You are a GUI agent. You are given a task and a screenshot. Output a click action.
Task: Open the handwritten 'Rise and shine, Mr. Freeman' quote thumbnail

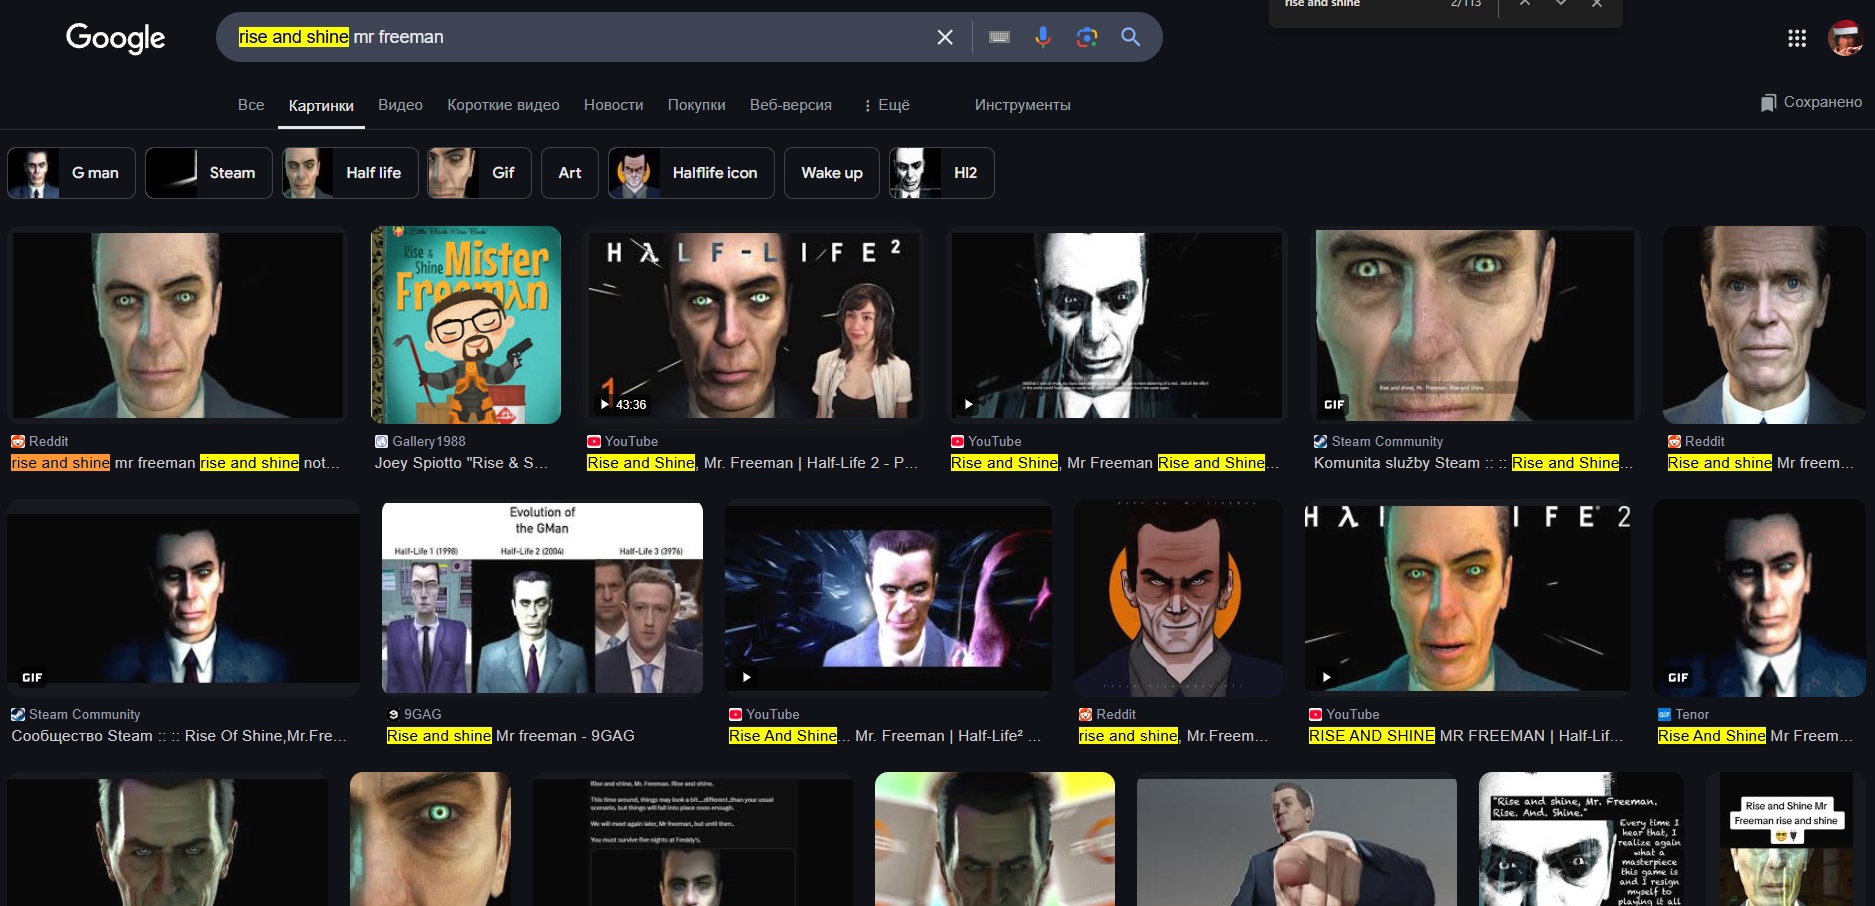(1581, 840)
